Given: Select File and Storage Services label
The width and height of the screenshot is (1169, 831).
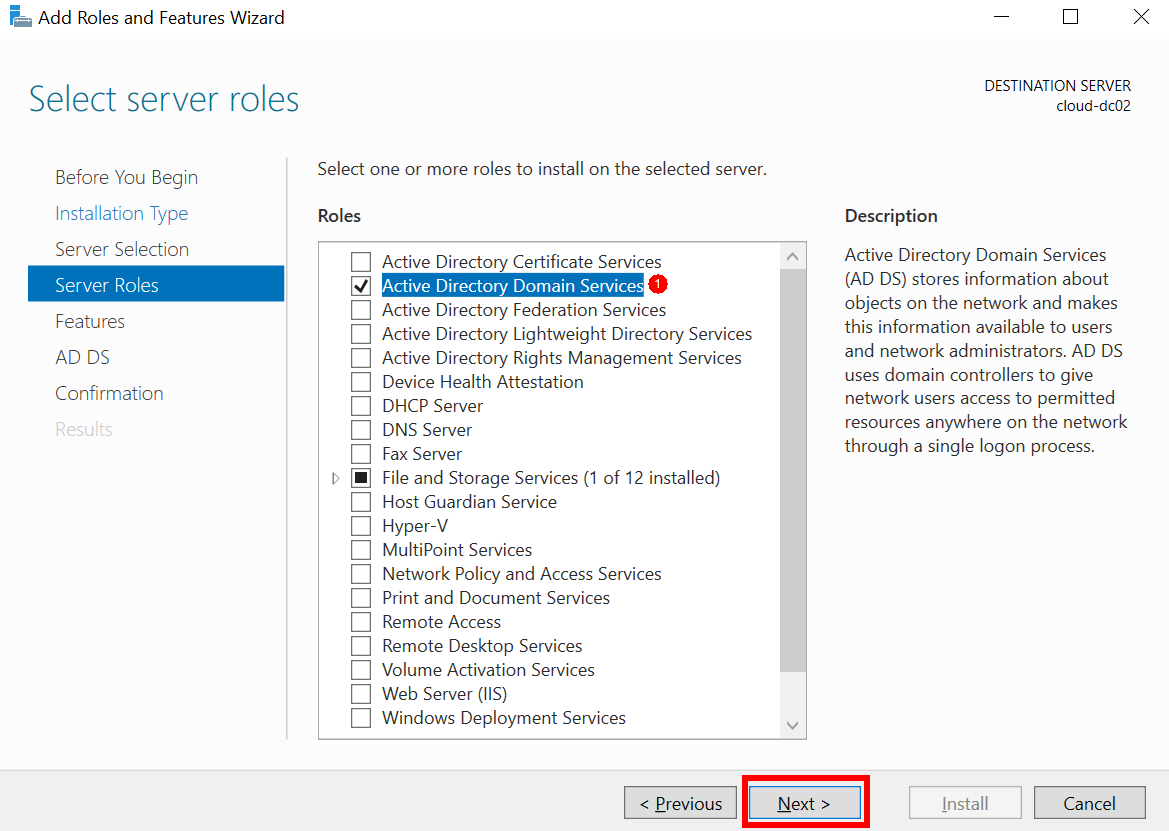Looking at the screenshot, I should (551, 478).
